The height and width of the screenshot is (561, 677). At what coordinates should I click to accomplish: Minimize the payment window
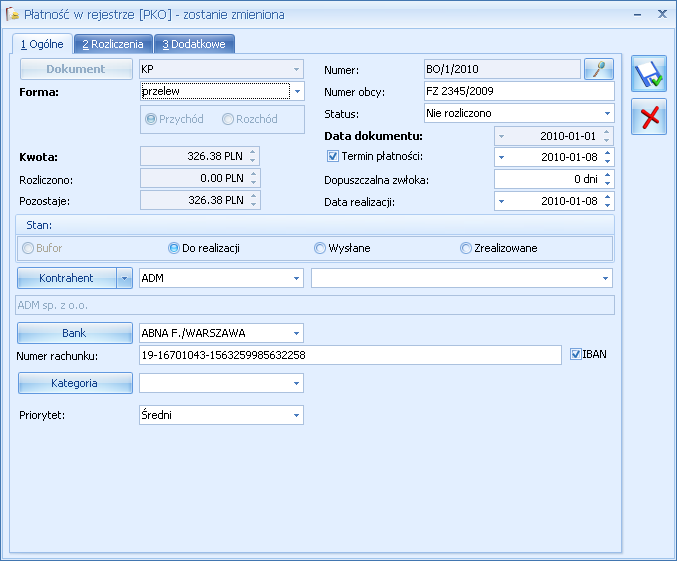(637, 15)
